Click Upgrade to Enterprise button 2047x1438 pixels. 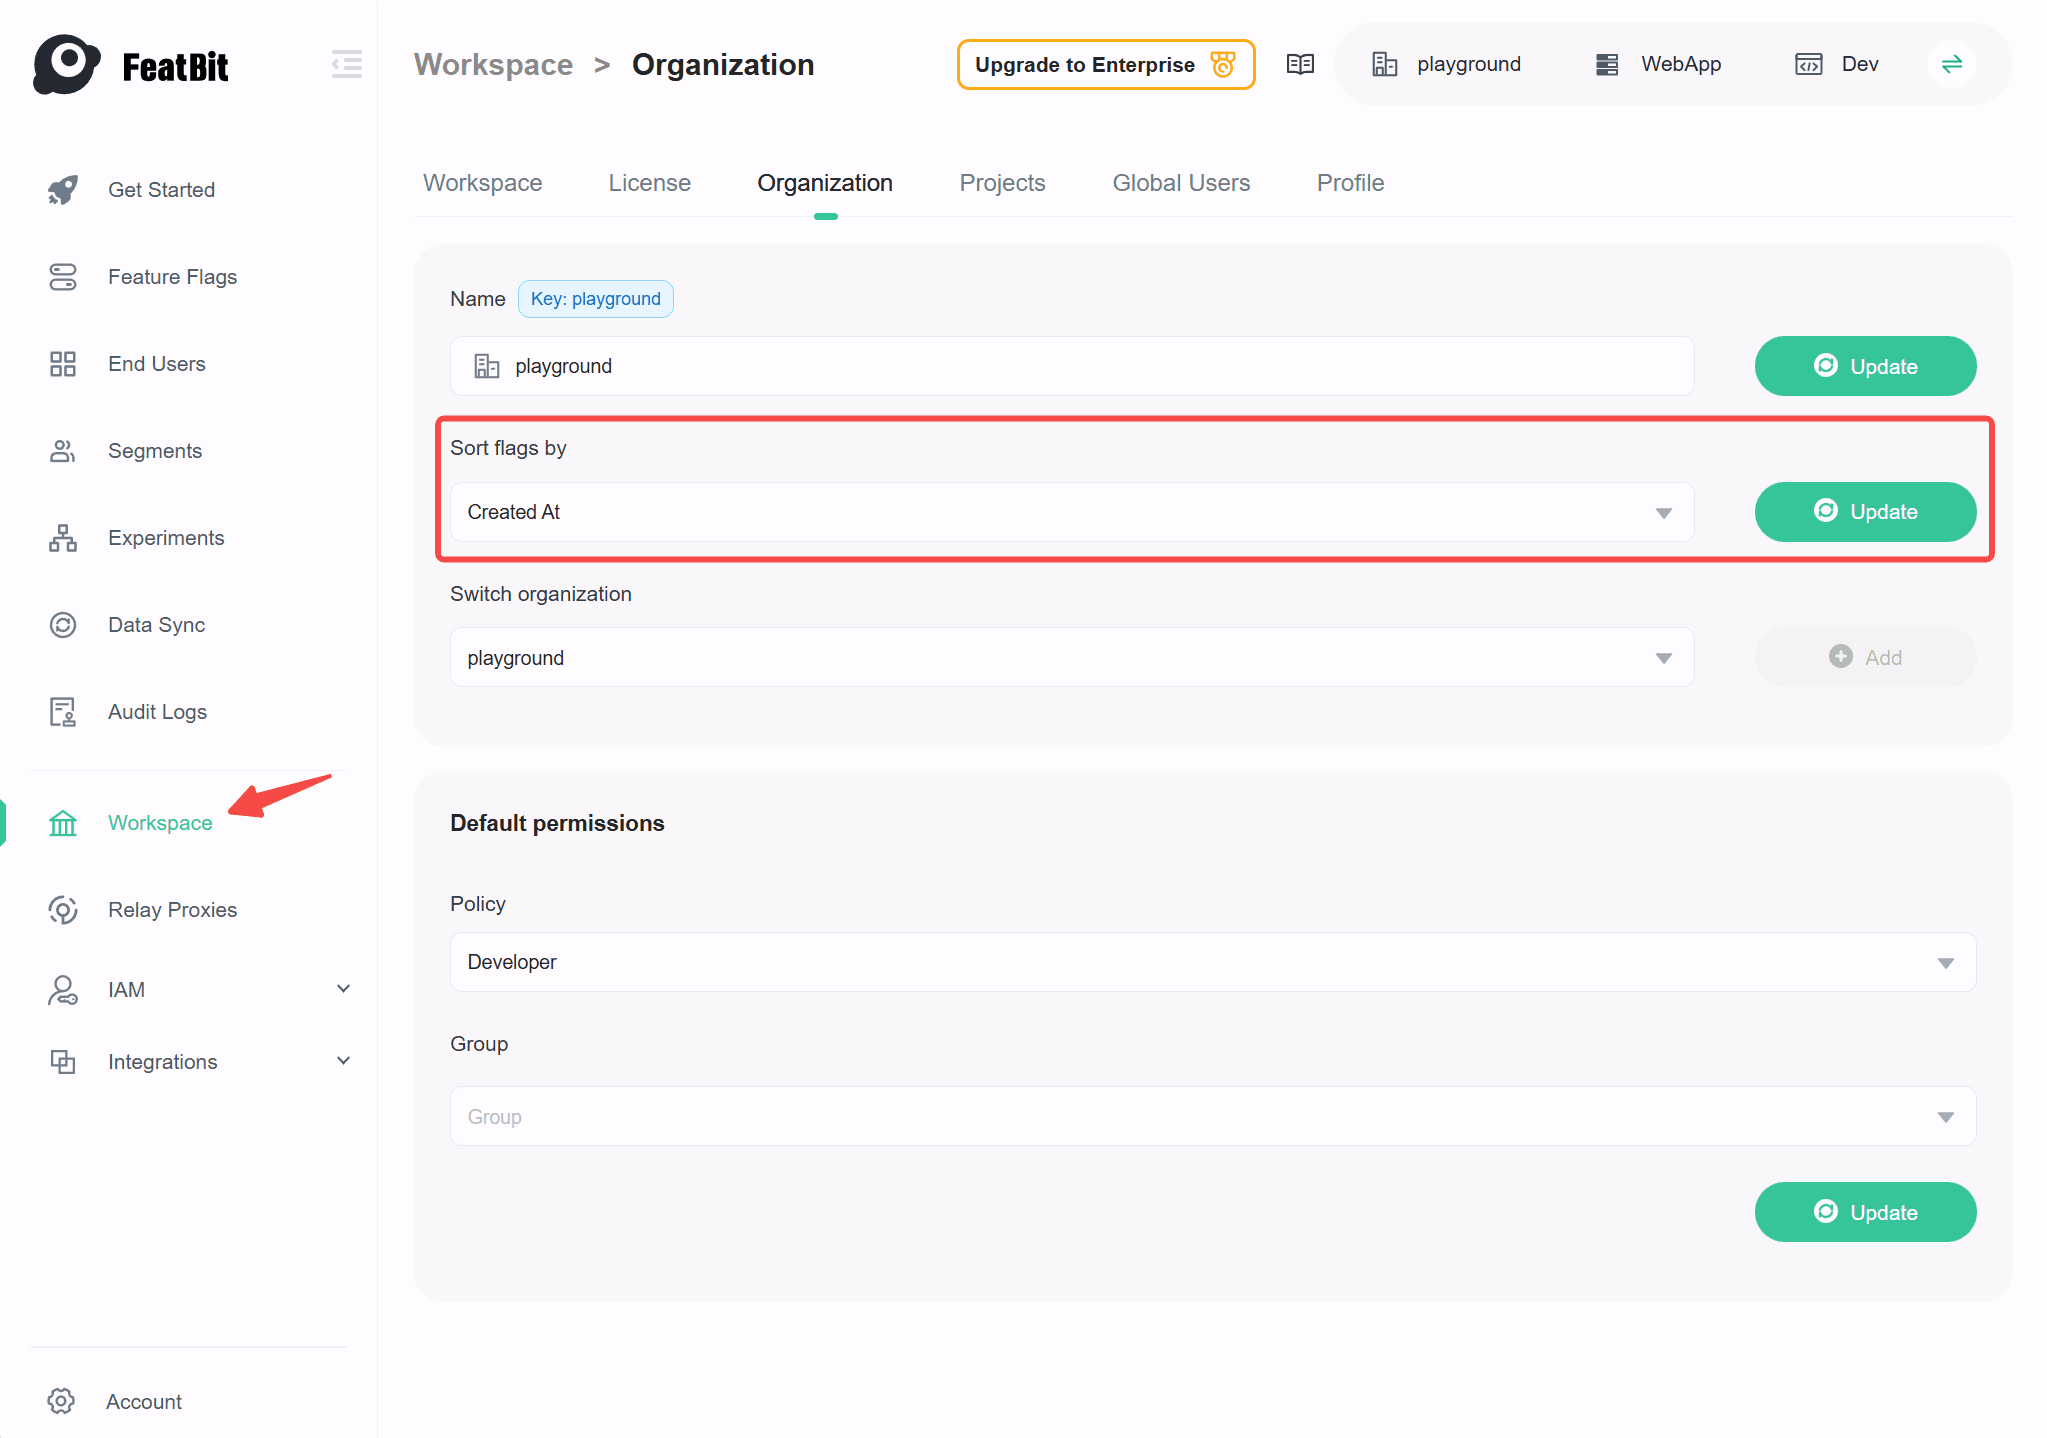coord(1105,65)
